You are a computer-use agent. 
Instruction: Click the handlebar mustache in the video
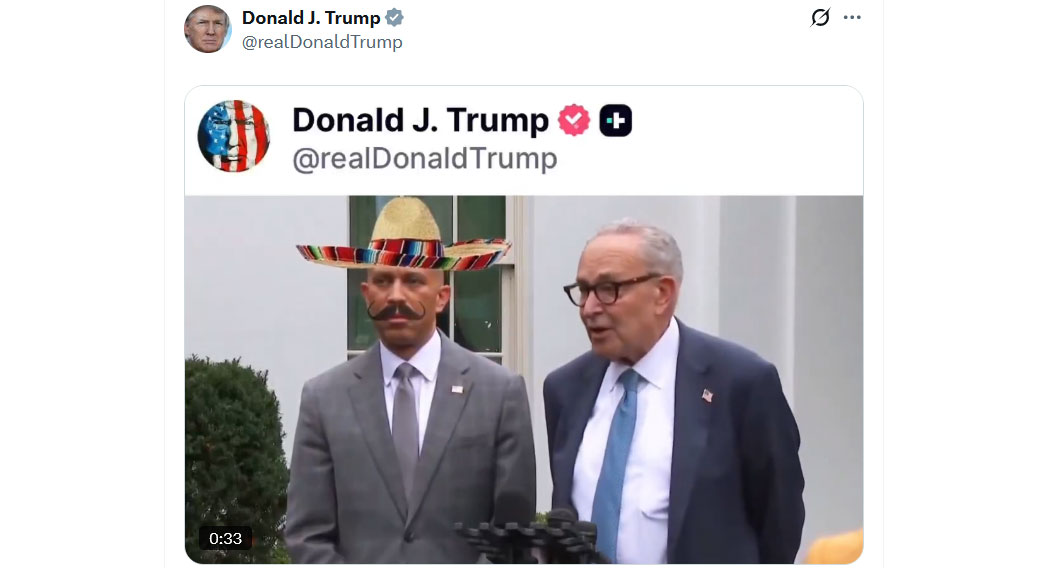click(399, 312)
